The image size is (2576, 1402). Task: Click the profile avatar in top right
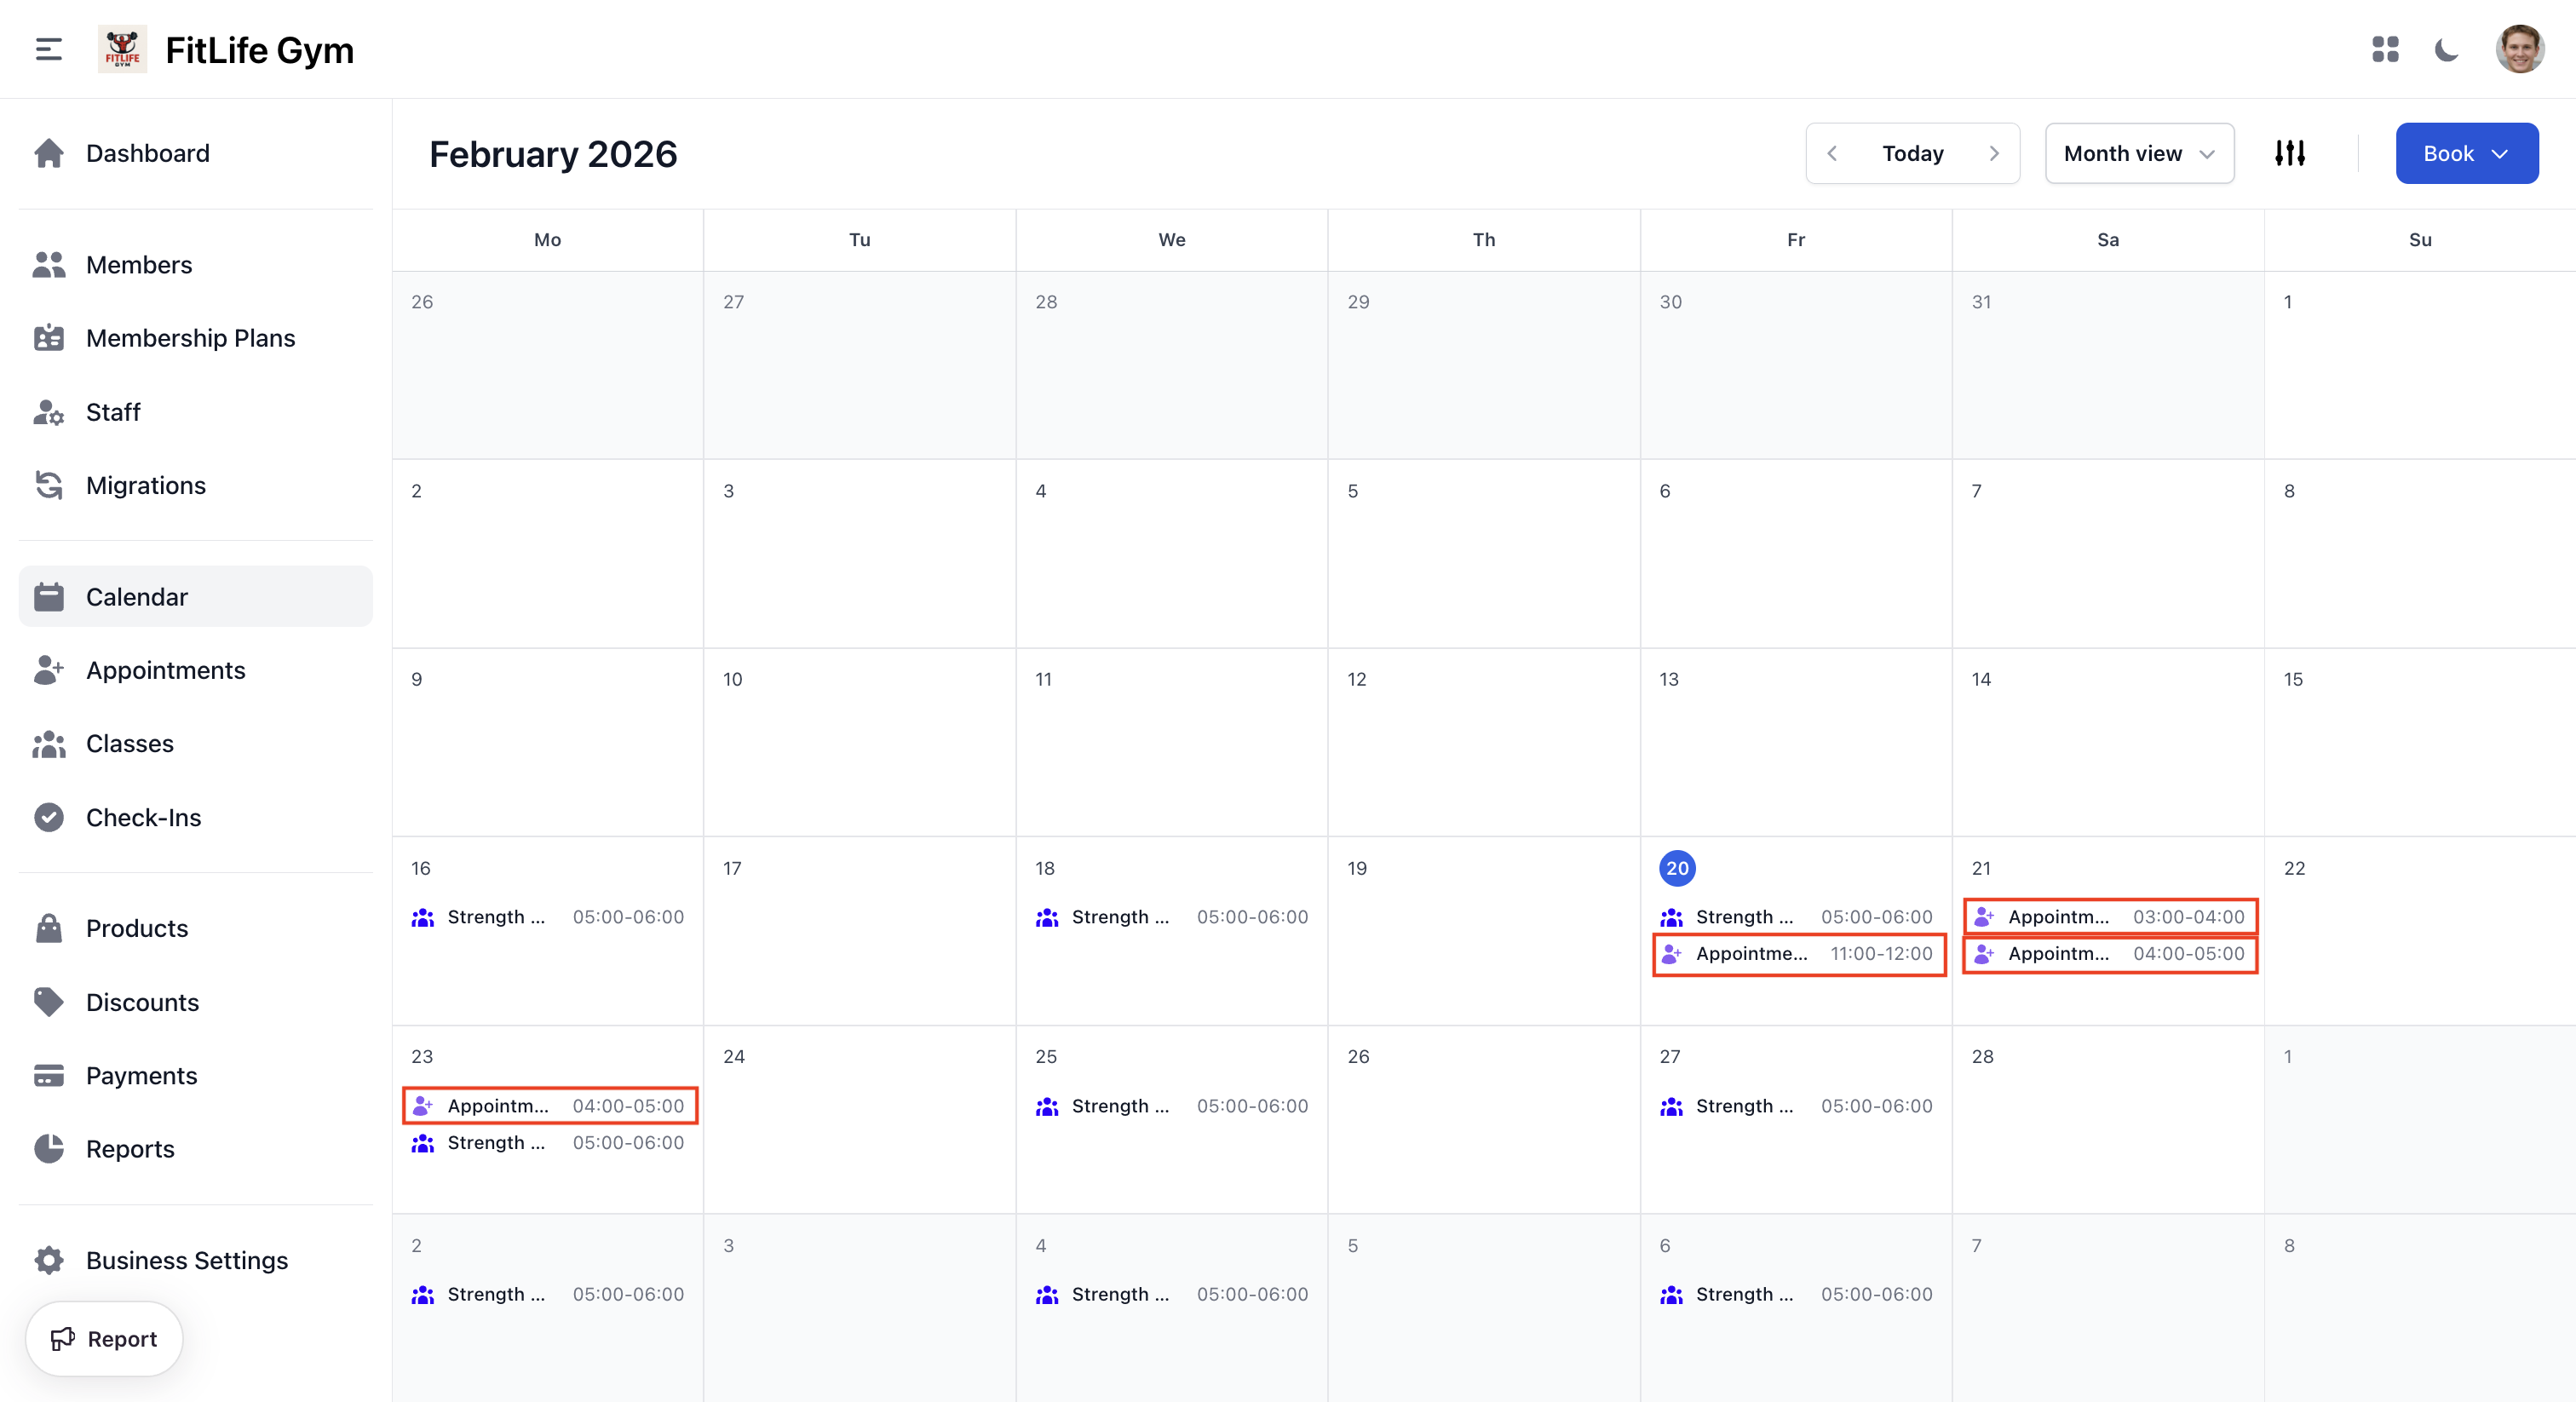coord(2520,48)
